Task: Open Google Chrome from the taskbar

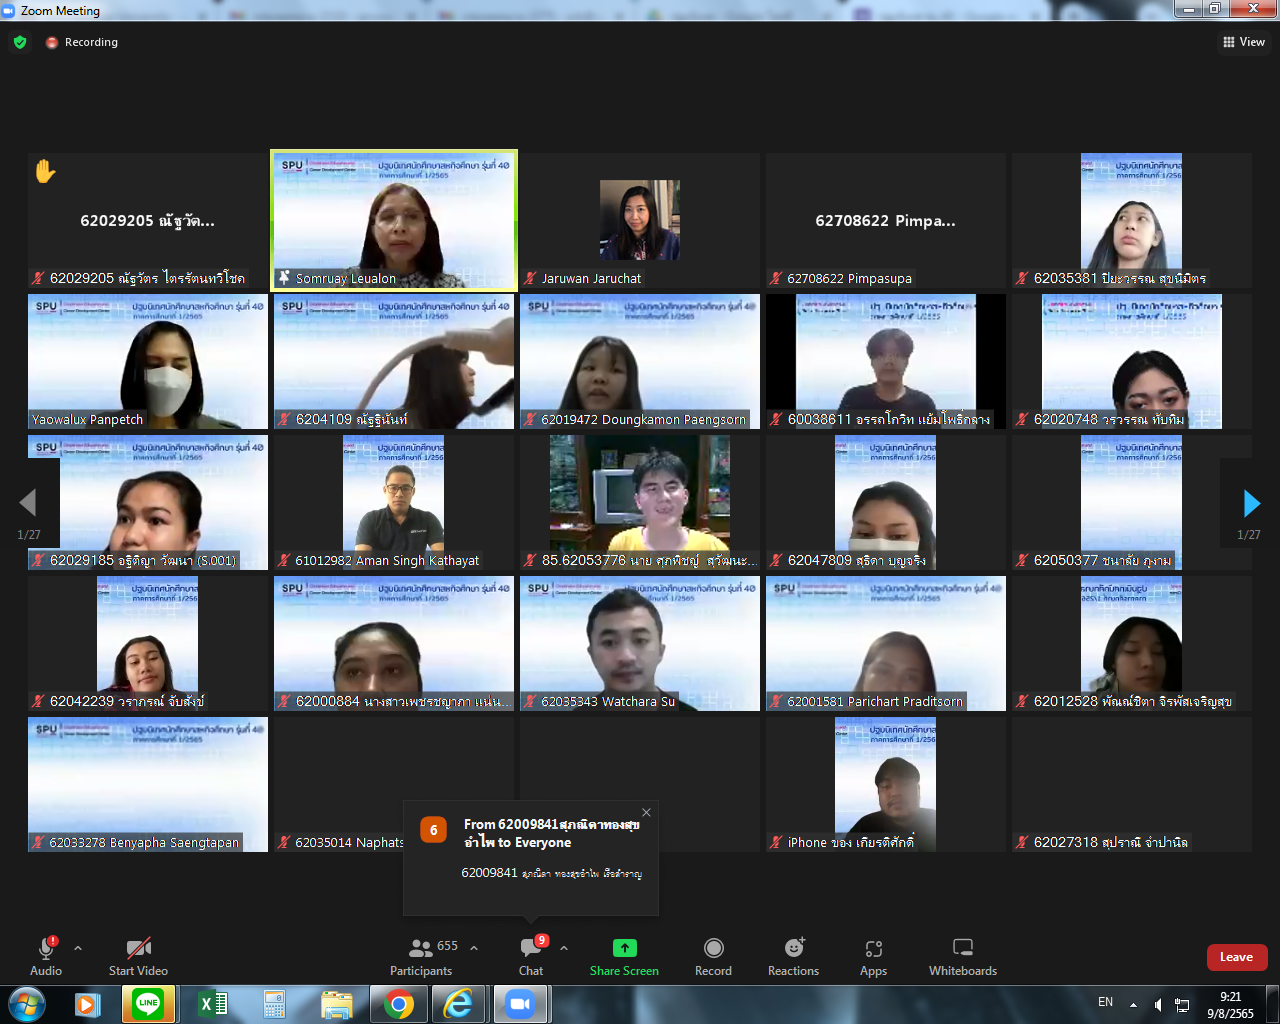Action: coord(398,1003)
